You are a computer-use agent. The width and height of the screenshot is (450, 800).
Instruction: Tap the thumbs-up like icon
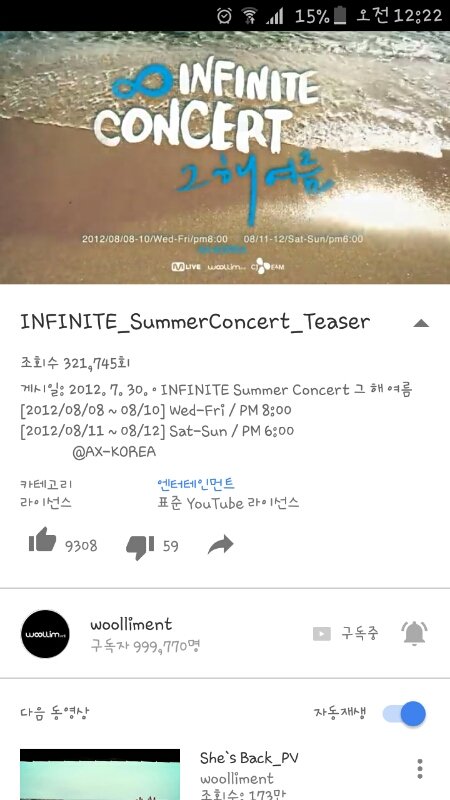pyautogui.click(x=42, y=540)
